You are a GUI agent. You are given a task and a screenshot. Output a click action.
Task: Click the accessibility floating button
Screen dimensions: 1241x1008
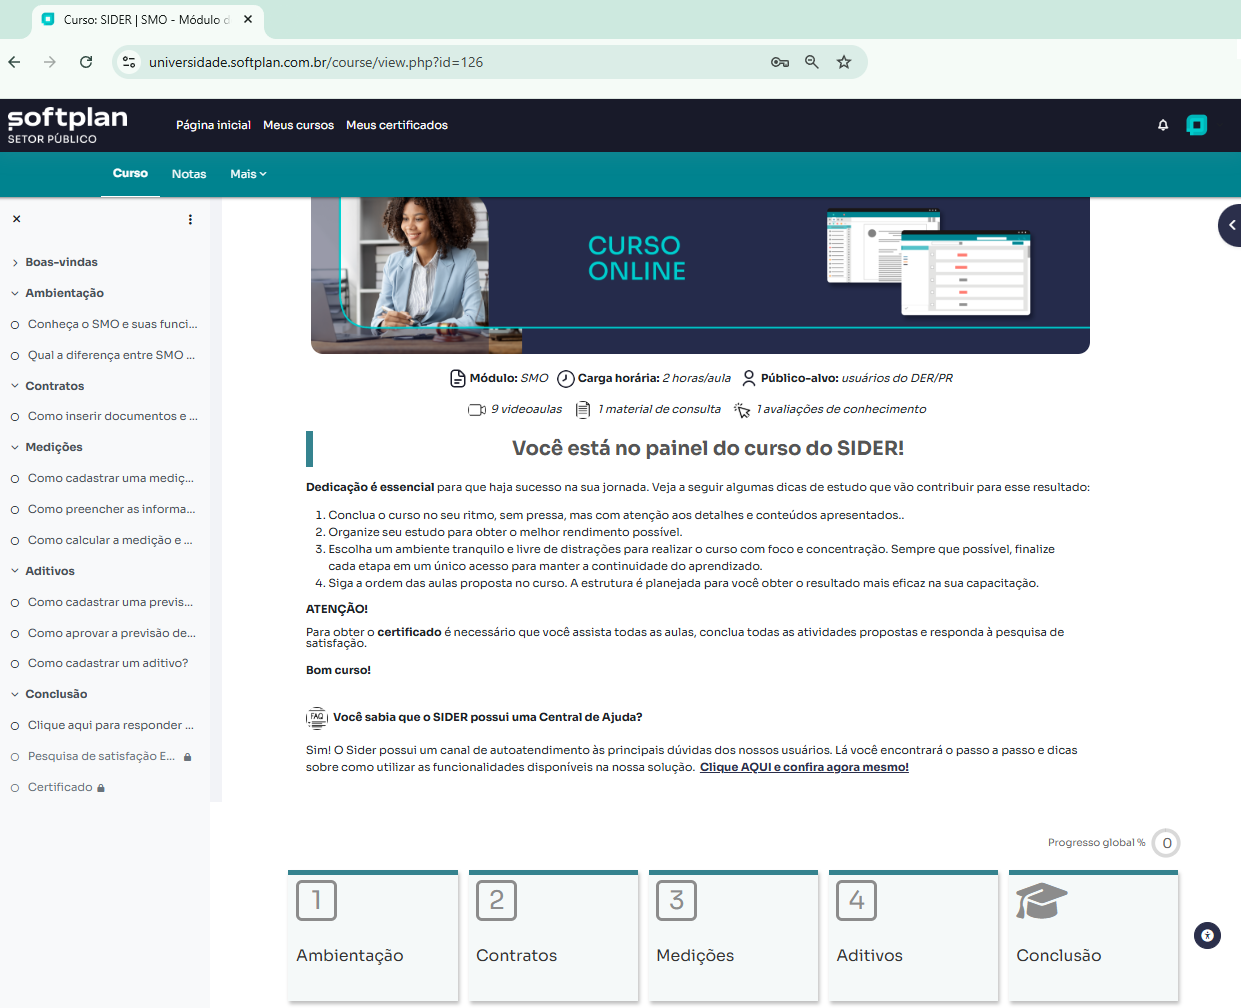click(1207, 936)
